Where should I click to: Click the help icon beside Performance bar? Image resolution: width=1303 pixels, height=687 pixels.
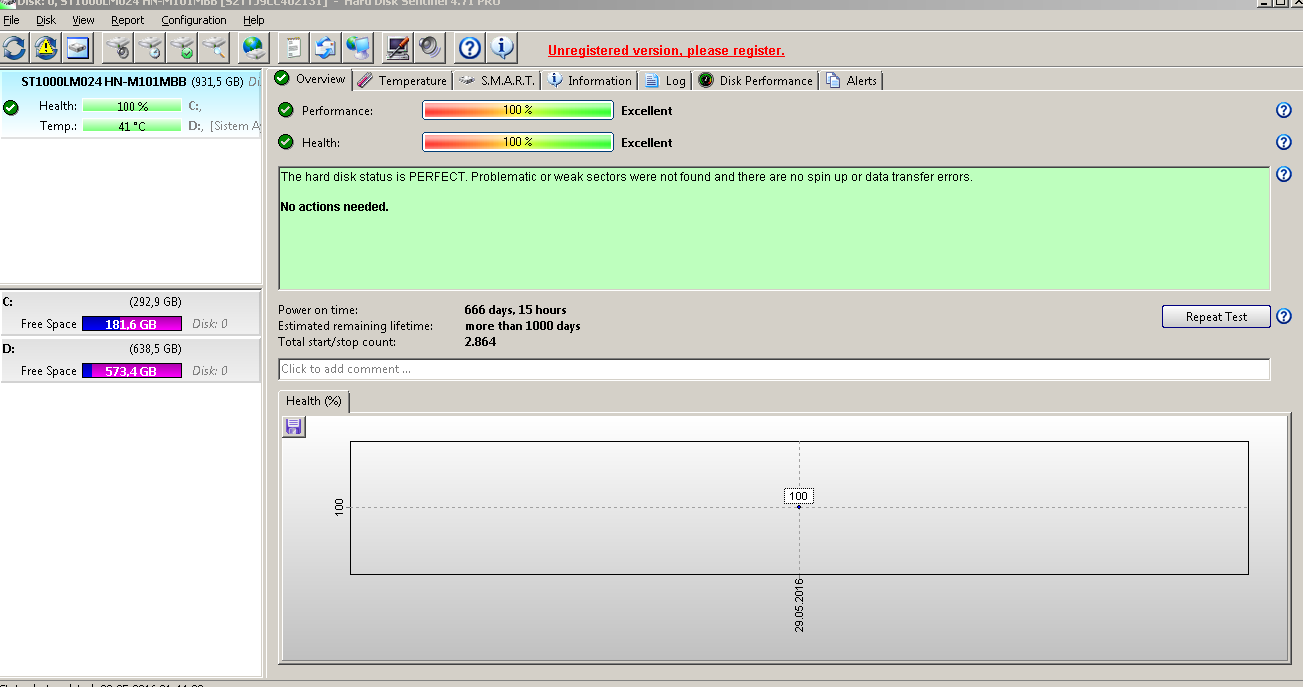tap(1284, 111)
